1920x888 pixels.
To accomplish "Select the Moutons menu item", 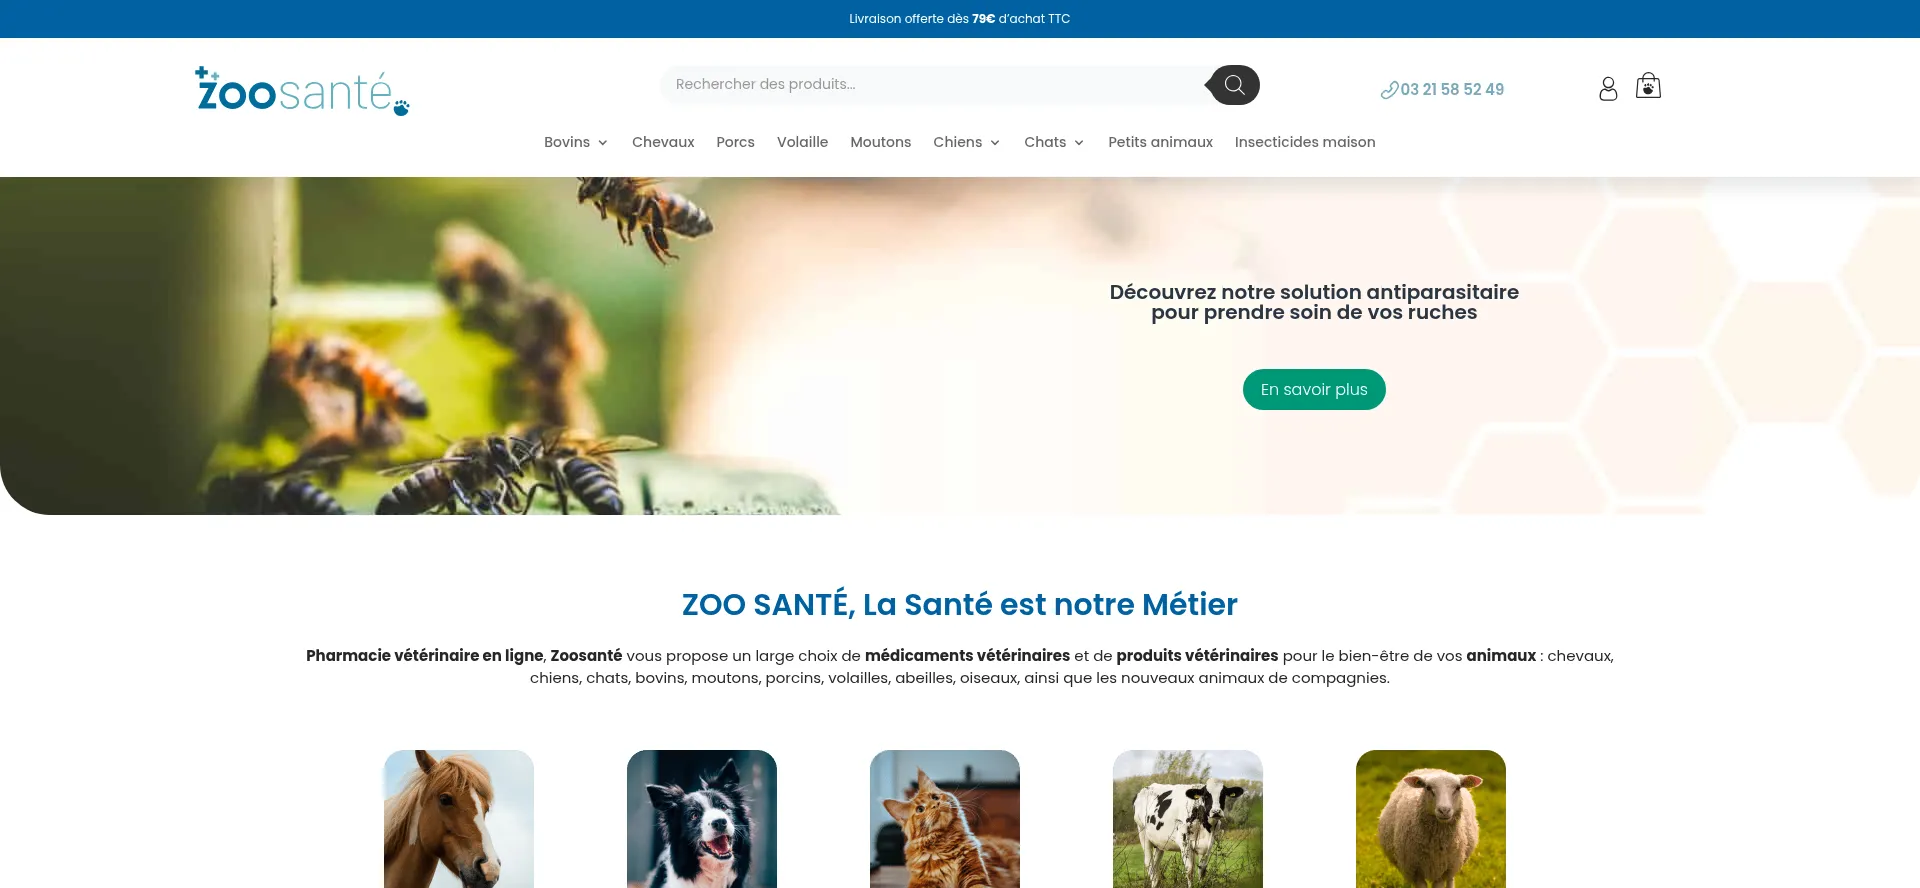I will tap(880, 142).
